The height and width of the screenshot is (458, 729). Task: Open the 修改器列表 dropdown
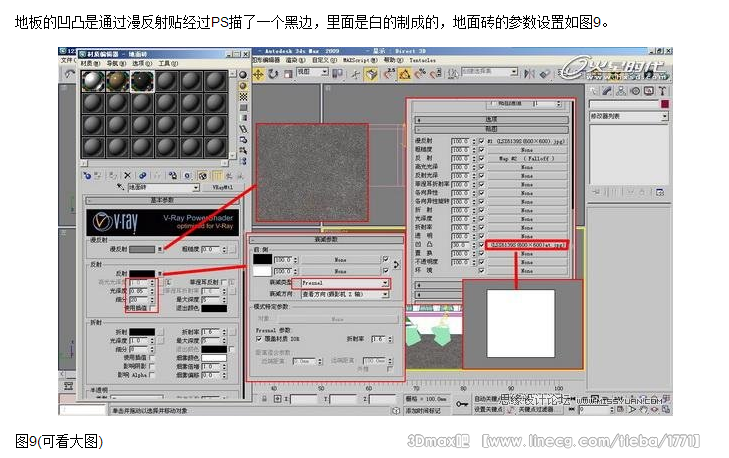[629, 116]
